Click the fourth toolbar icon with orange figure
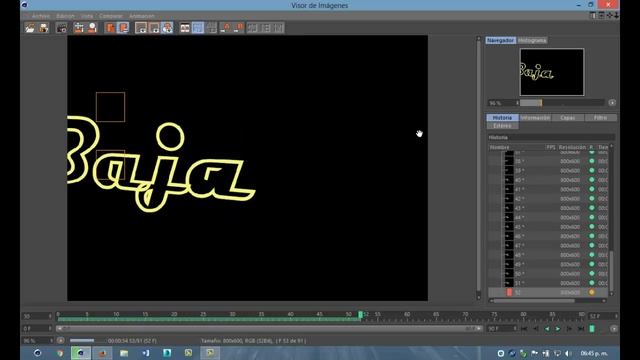This screenshot has height=360, width=640. (x=78, y=28)
